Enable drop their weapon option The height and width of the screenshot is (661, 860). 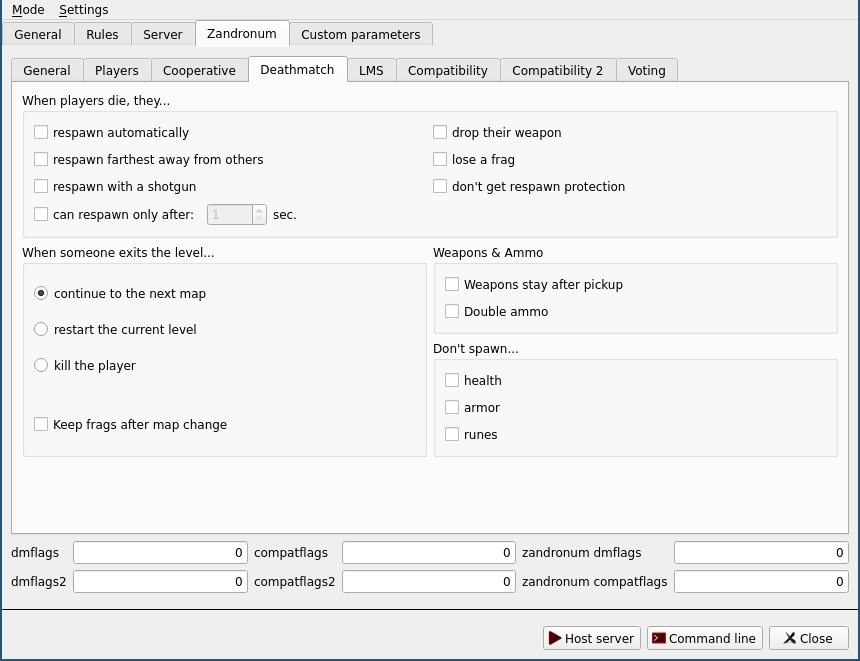tap(440, 132)
